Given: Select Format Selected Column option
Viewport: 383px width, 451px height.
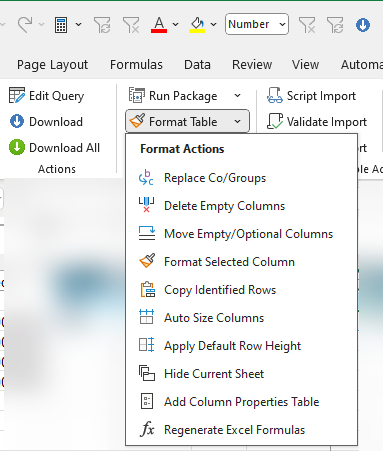Looking at the screenshot, I should [x=241, y=262].
